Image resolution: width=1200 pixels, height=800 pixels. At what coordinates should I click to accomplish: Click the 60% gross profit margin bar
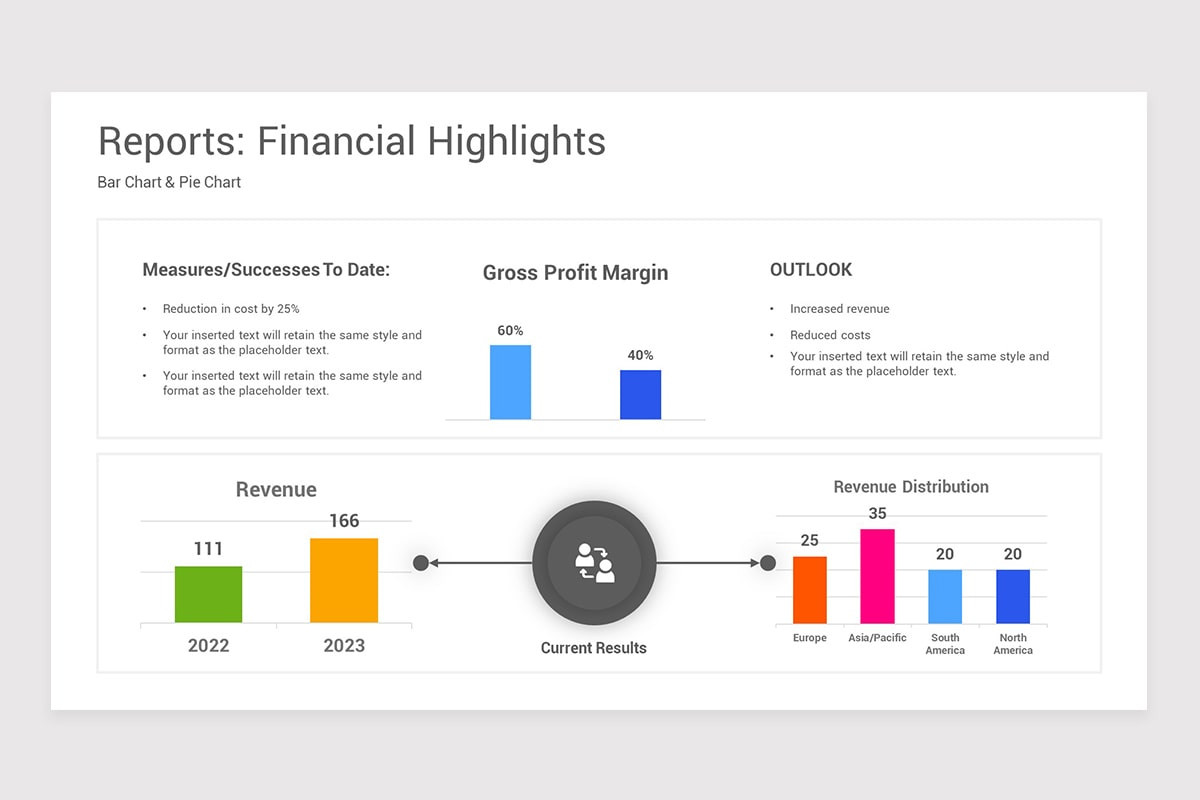click(510, 381)
